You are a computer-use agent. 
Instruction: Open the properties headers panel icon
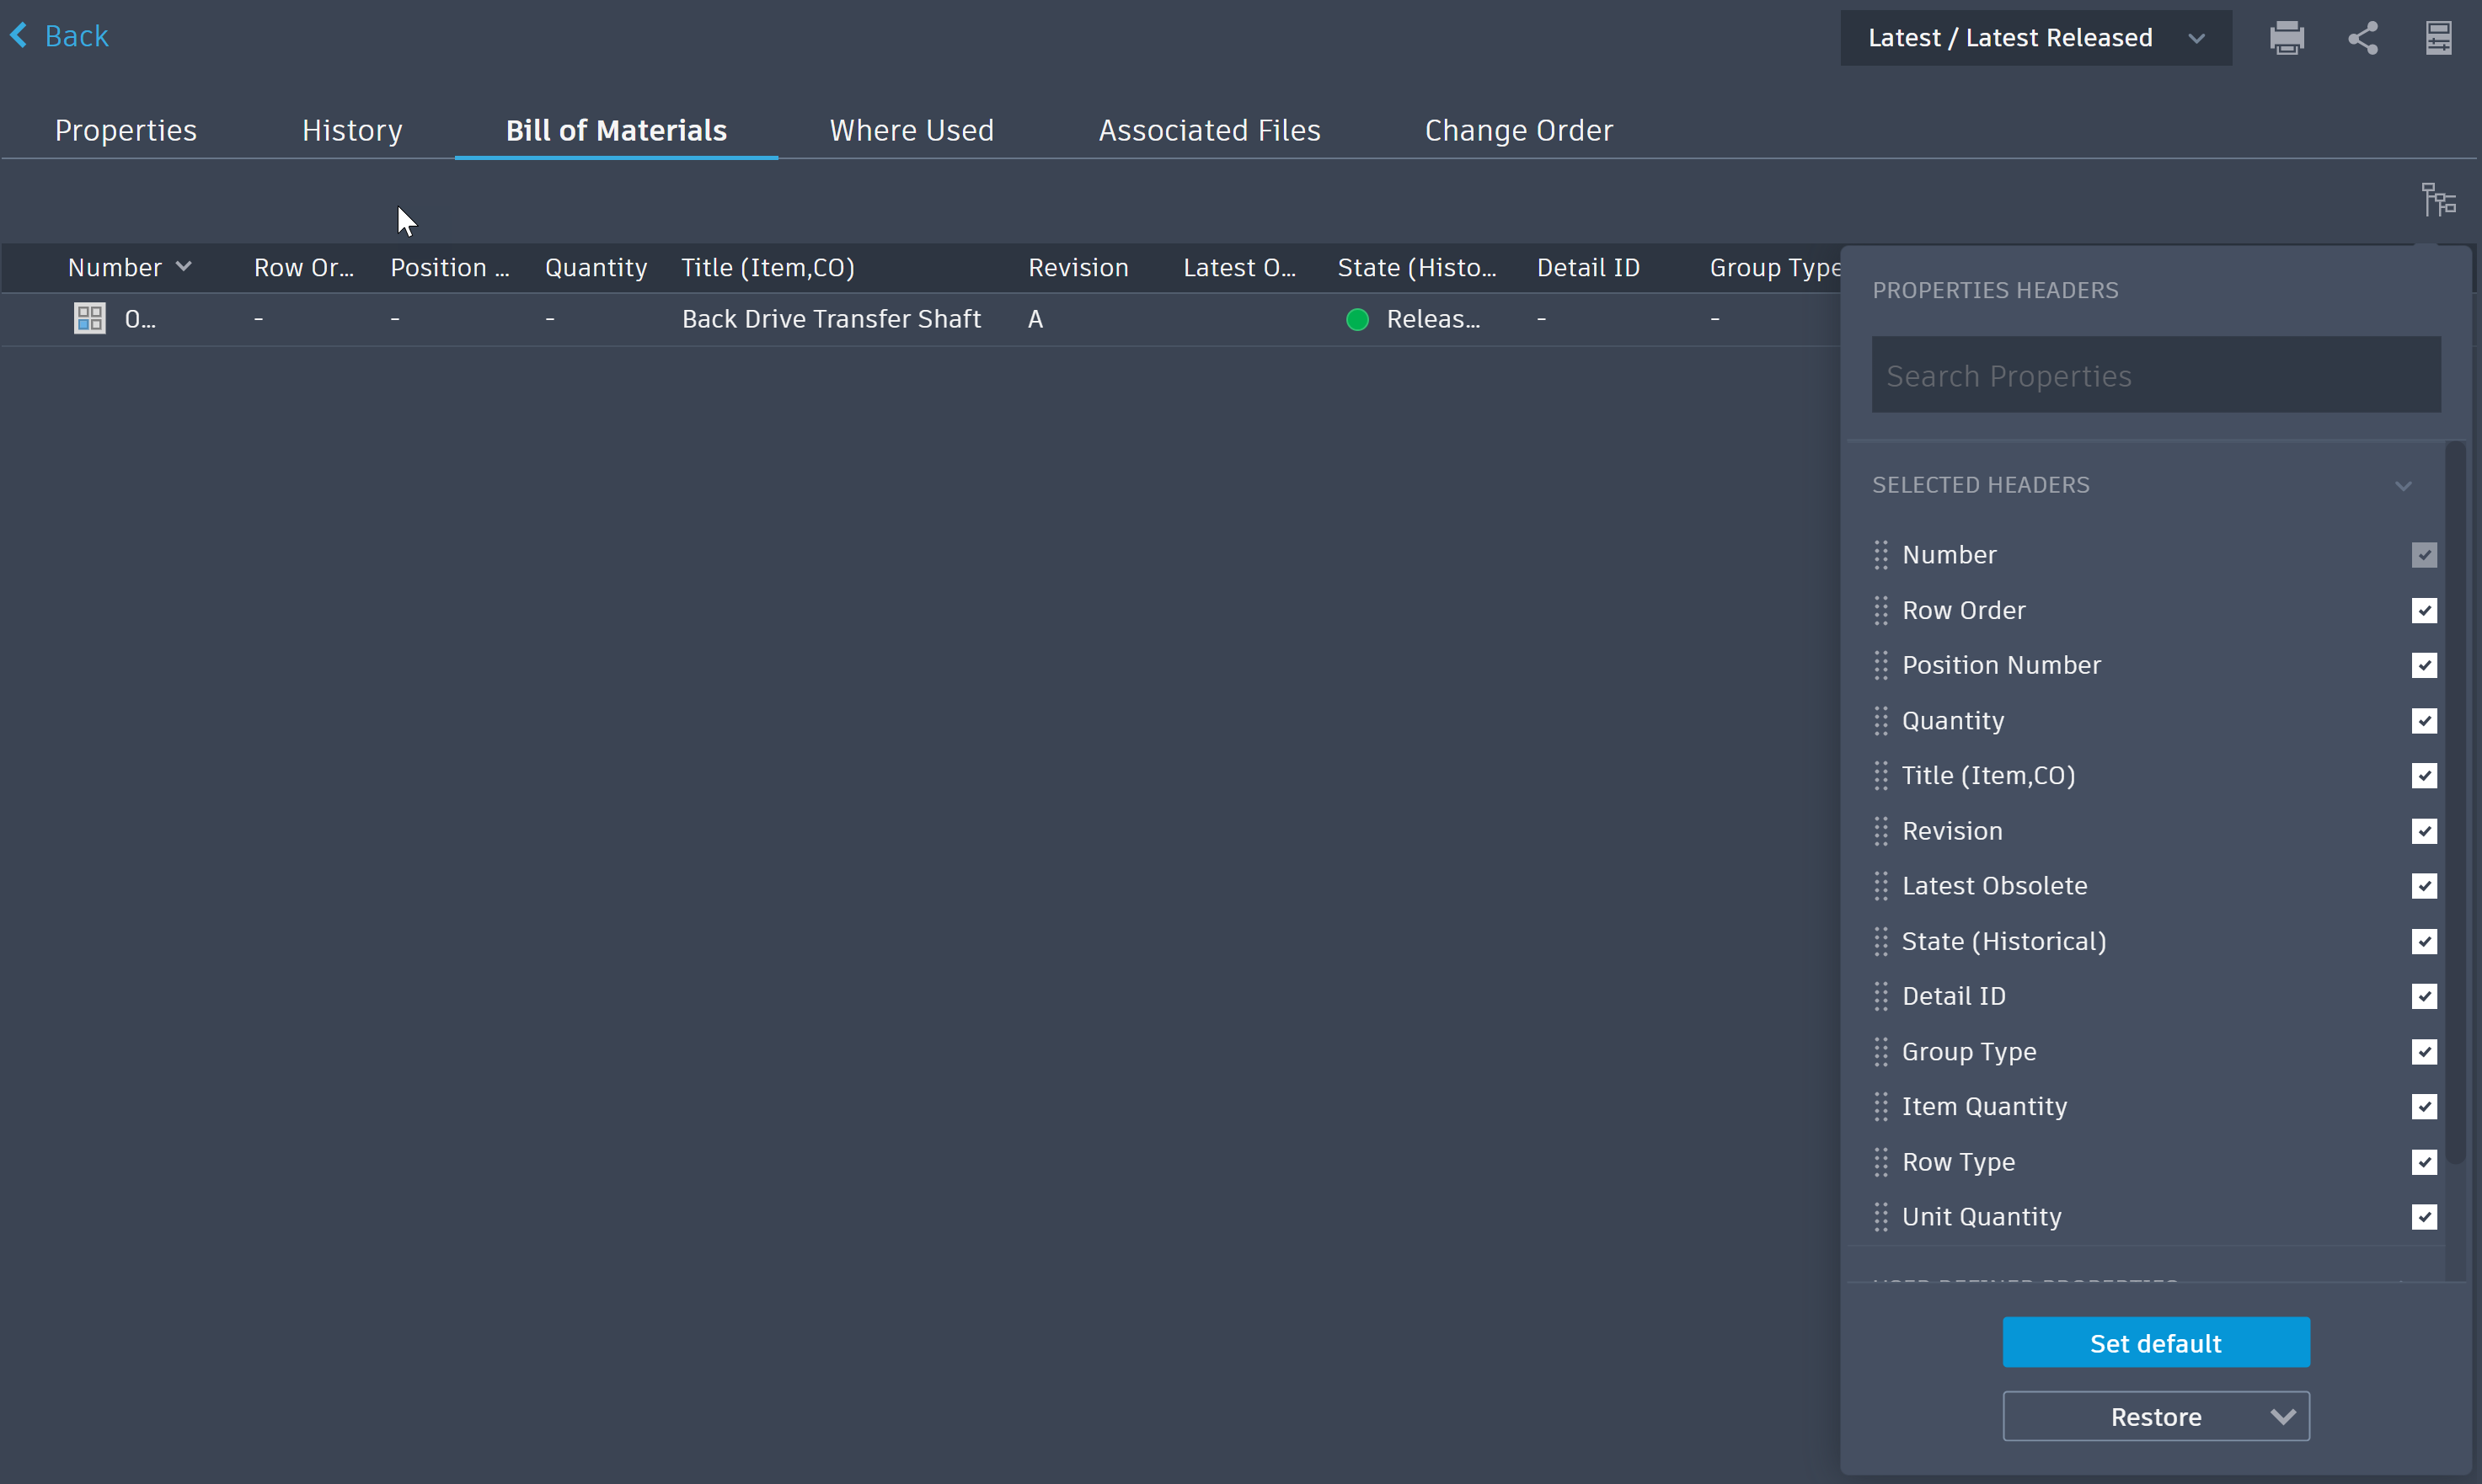pyautogui.click(x=2438, y=37)
